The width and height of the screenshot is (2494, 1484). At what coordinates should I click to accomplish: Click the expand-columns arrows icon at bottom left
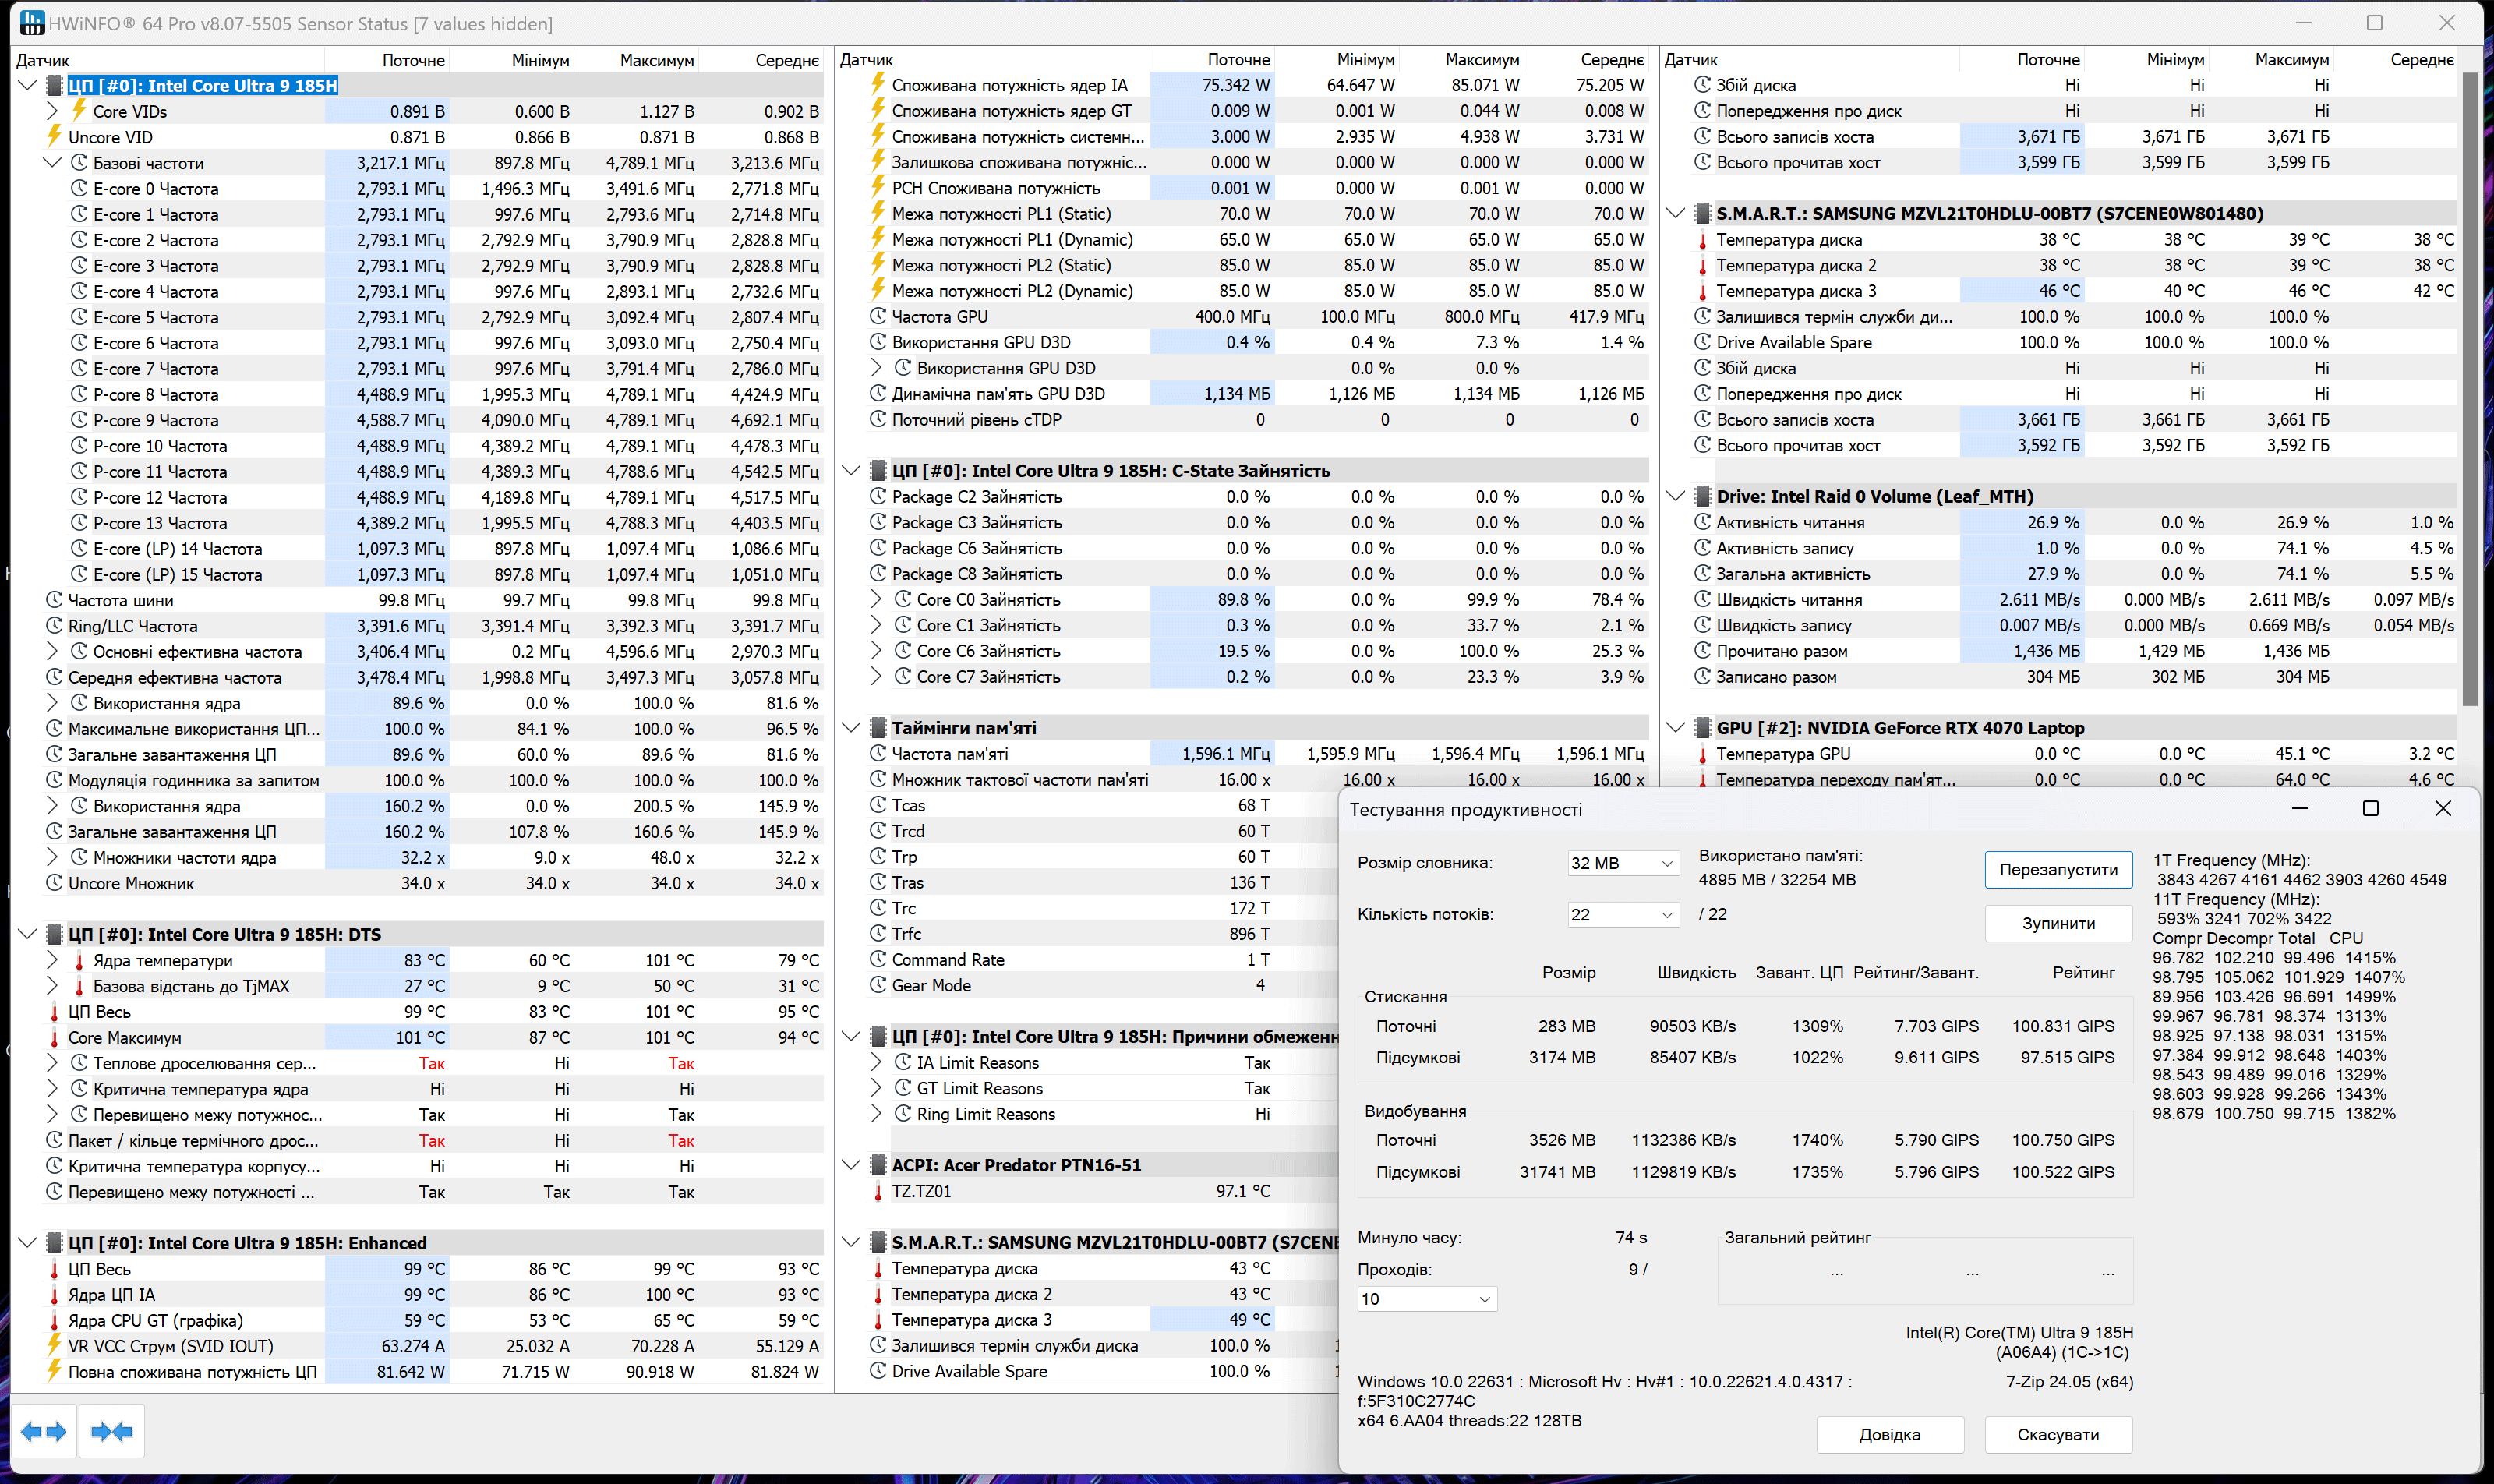[43, 1431]
